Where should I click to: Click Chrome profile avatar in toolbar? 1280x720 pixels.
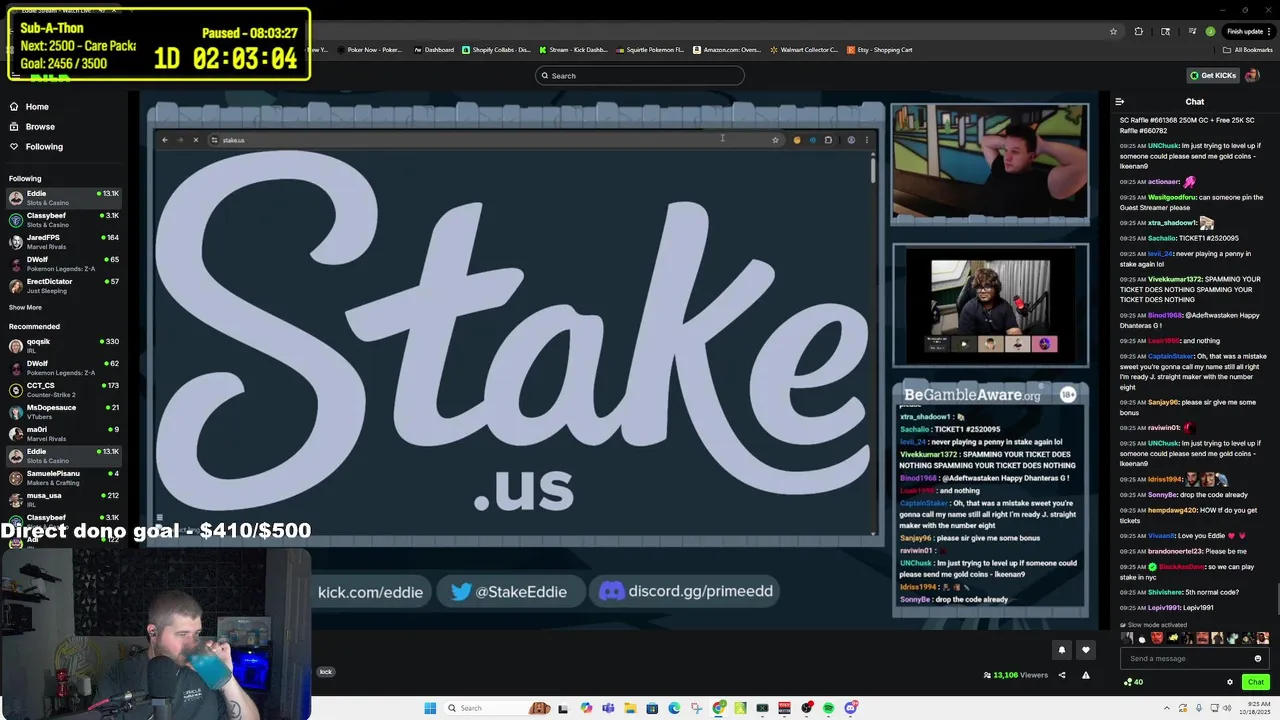1211,31
